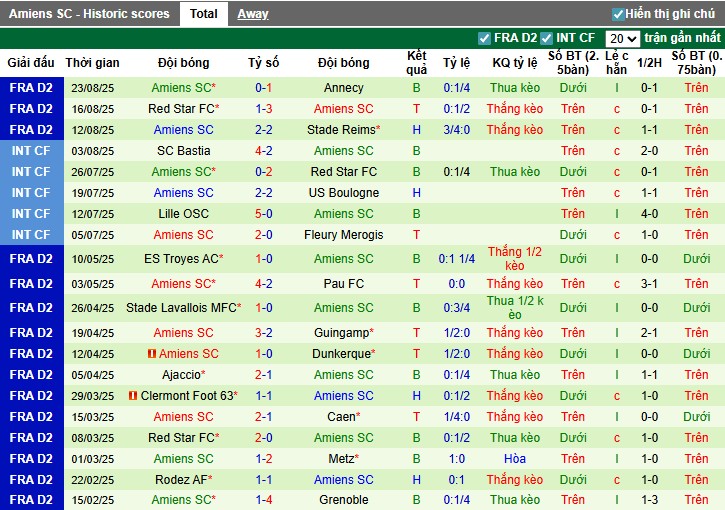Screen dimensions: 725x510
Task: Click the Fleury Merogis team name
Action: [x=344, y=235]
